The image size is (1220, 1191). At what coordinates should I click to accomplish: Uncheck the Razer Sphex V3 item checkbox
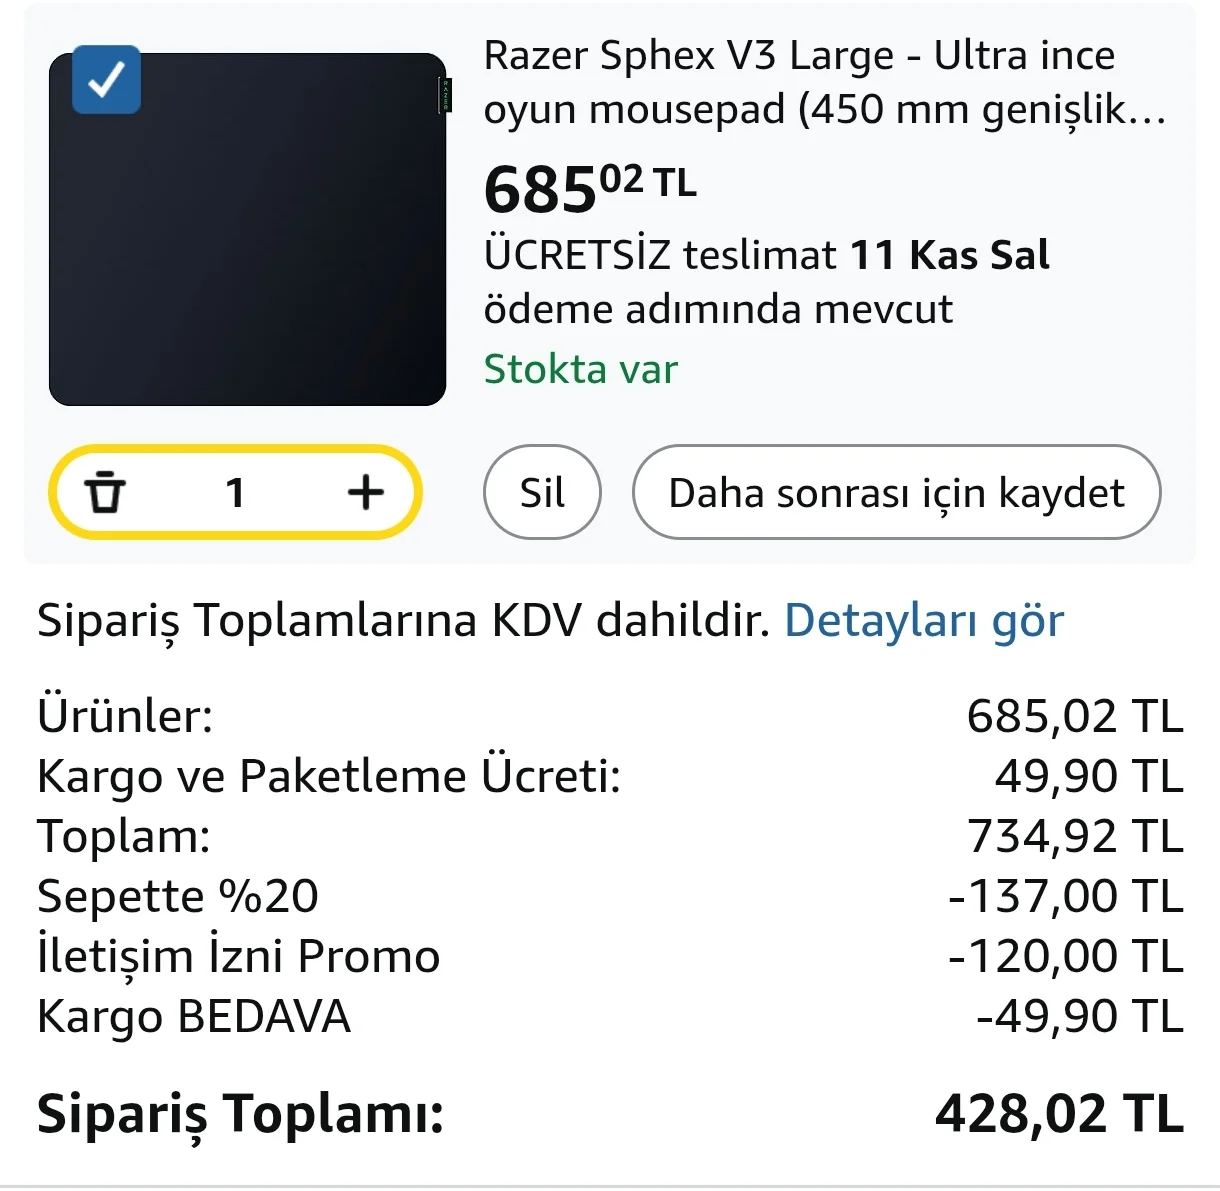(x=106, y=79)
